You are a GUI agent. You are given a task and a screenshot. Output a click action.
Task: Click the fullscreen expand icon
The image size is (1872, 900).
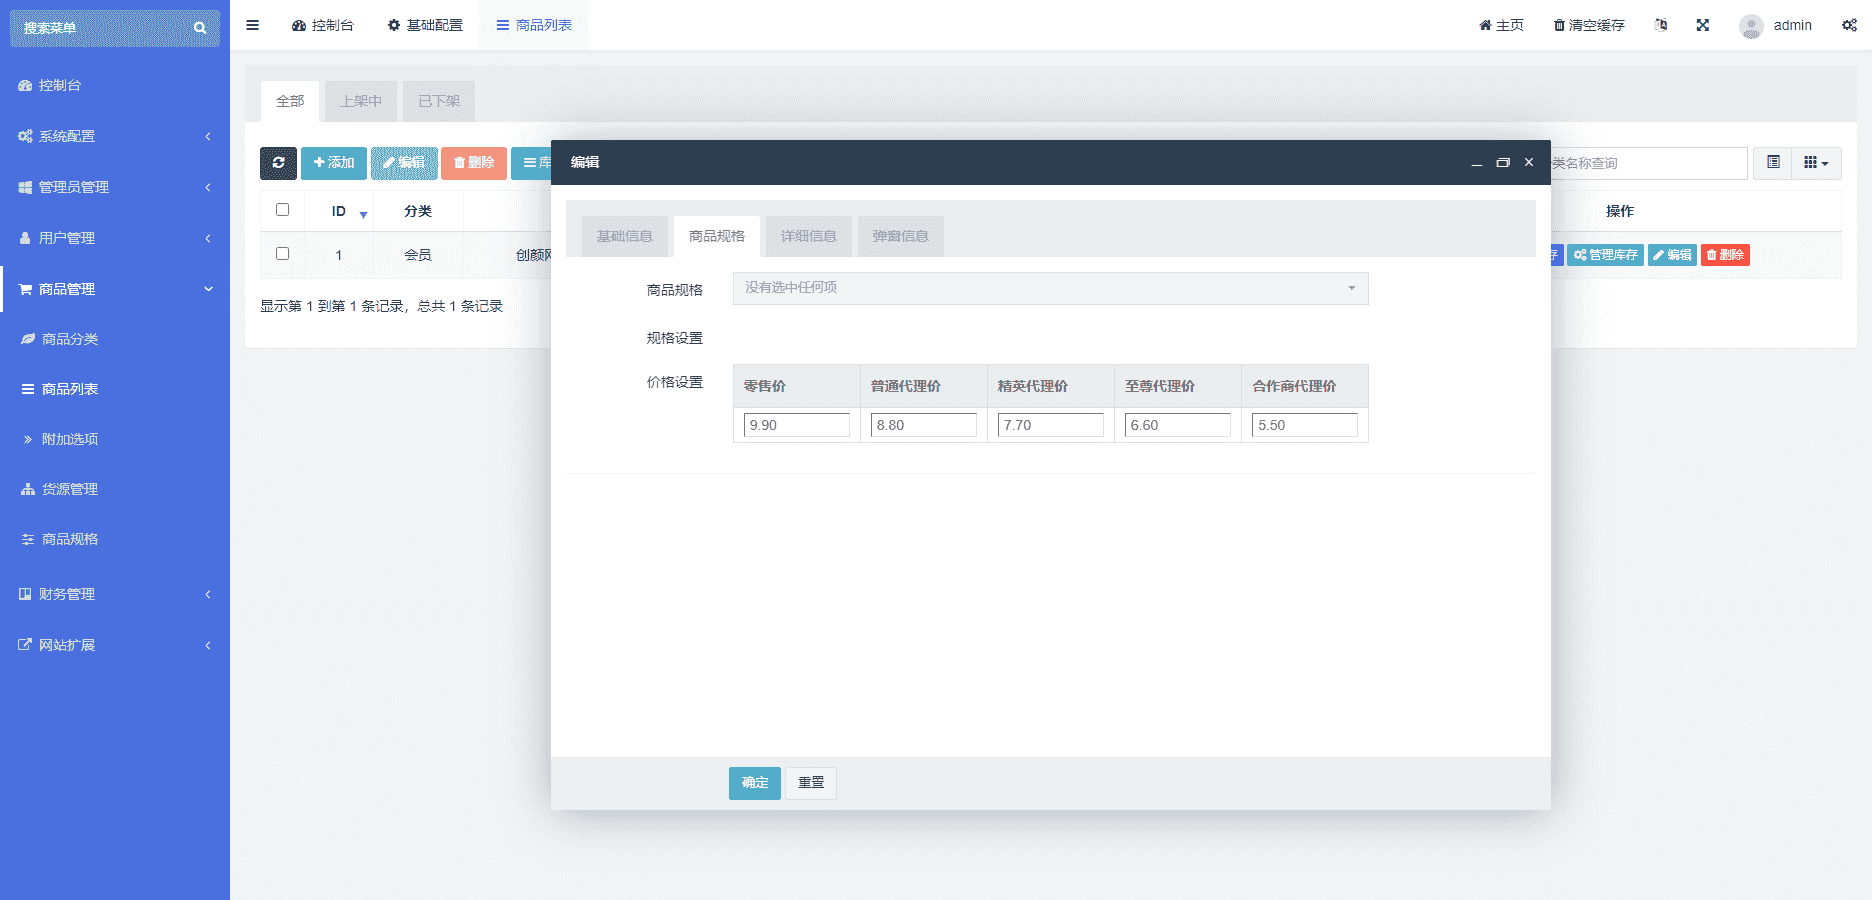(1702, 25)
